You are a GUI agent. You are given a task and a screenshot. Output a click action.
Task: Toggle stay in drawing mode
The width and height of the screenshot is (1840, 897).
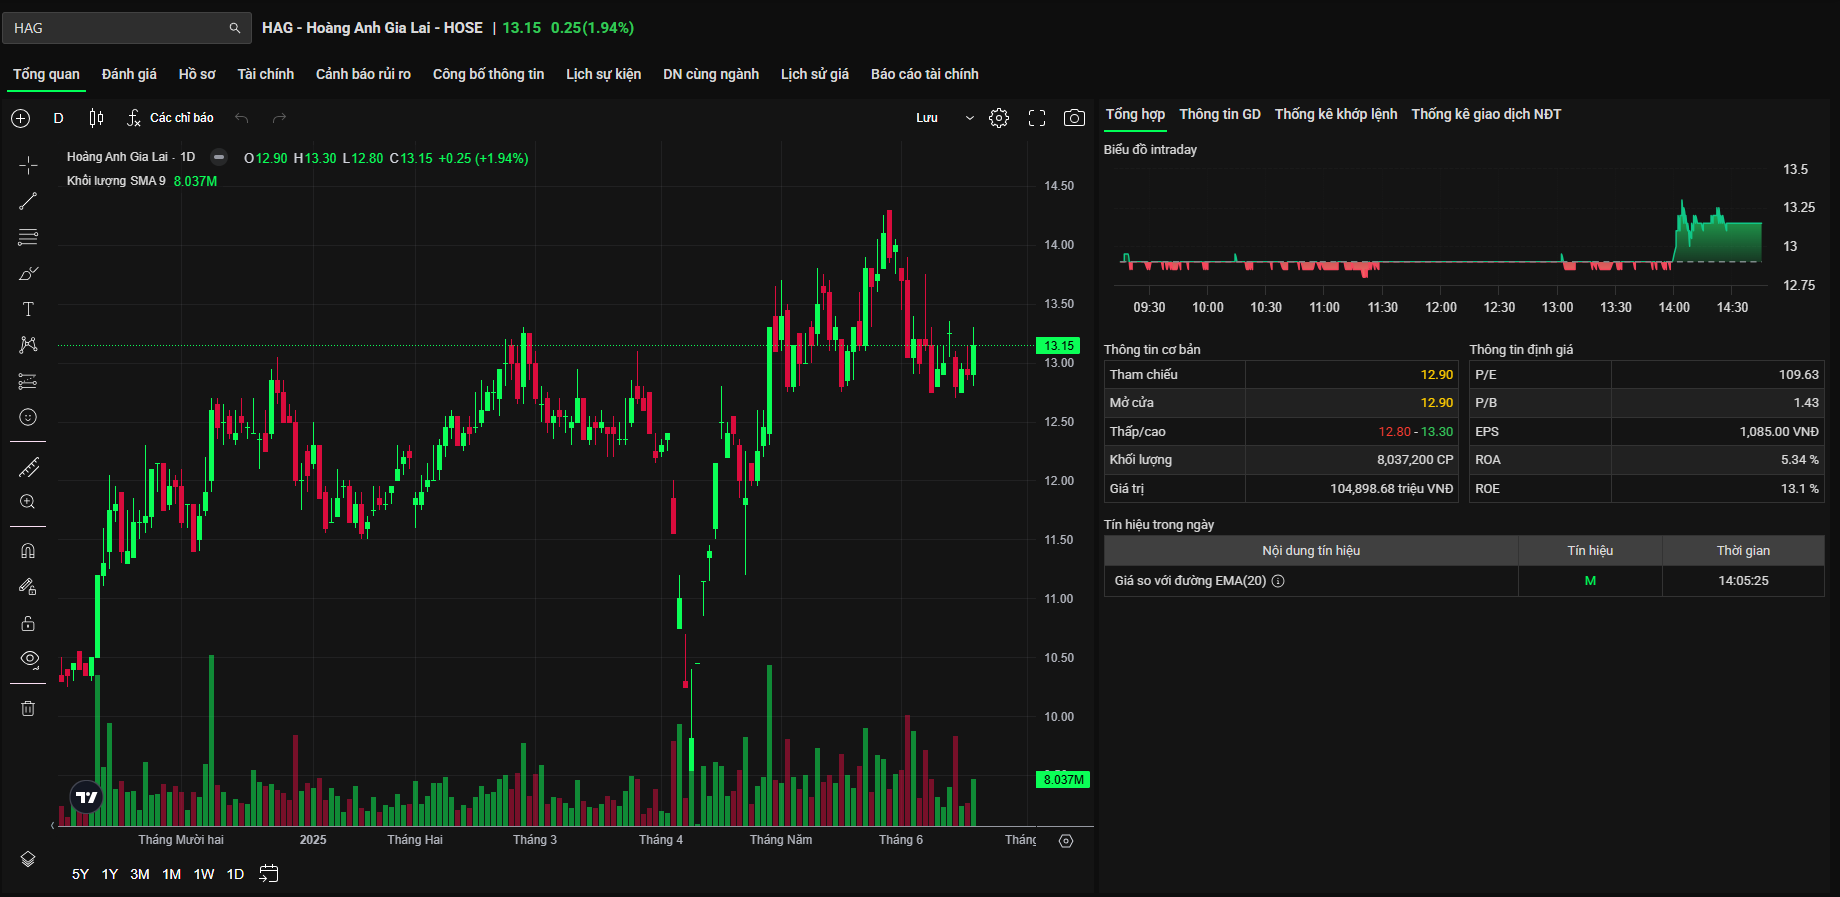click(x=28, y=587)
